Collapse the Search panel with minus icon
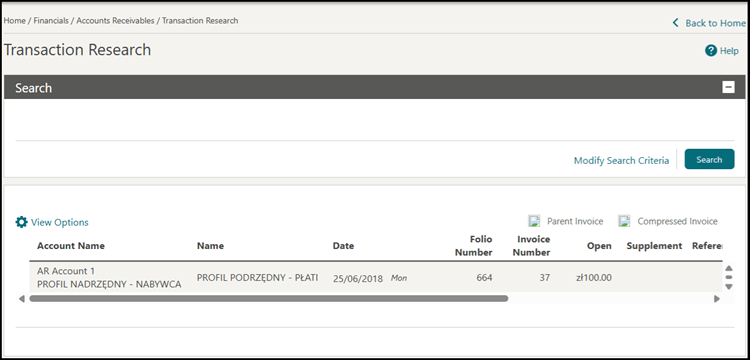 728,87
